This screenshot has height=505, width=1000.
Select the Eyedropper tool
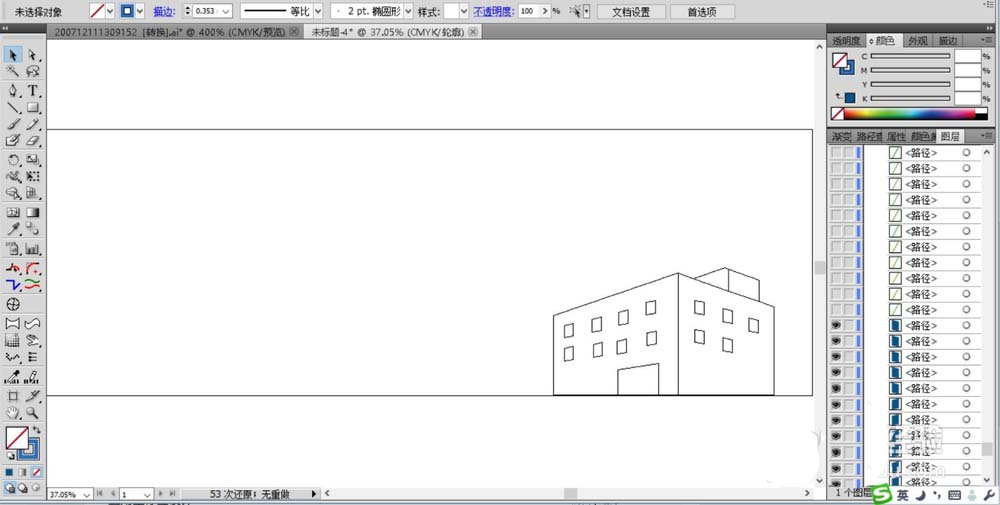[x=14, y=230]
